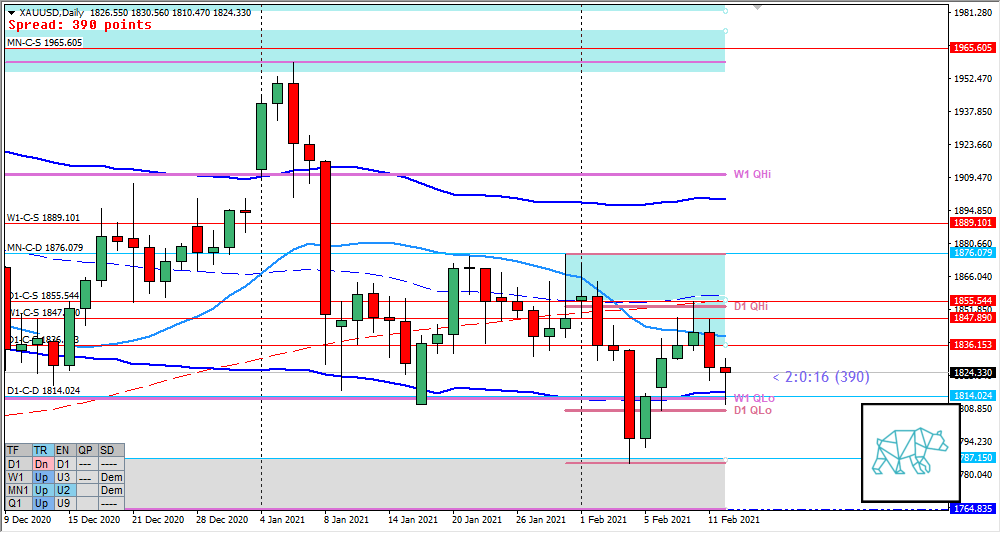Click the '4 Jan 2021' date on time axis
The image size is (1001, 533).
pyautogui.click(x=281, y=520)
